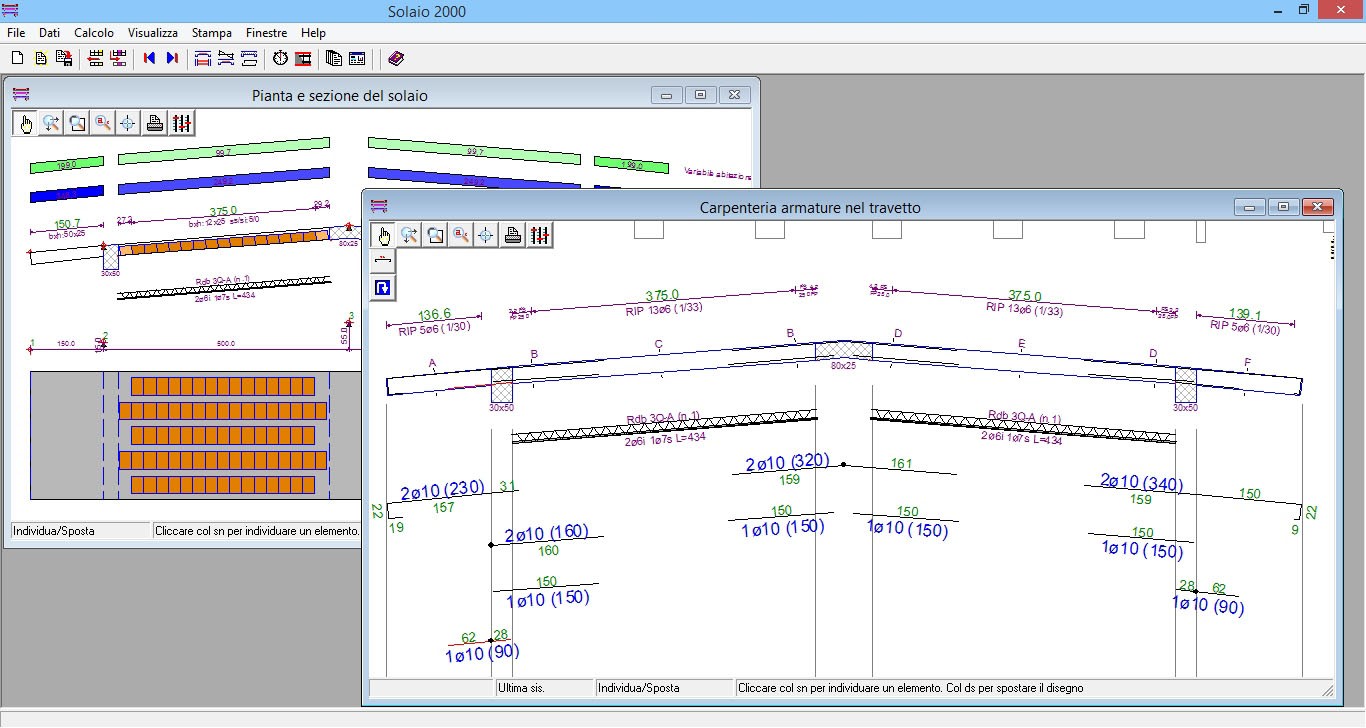
Task: Open the Stampa menu
Action: coord(212,33)
